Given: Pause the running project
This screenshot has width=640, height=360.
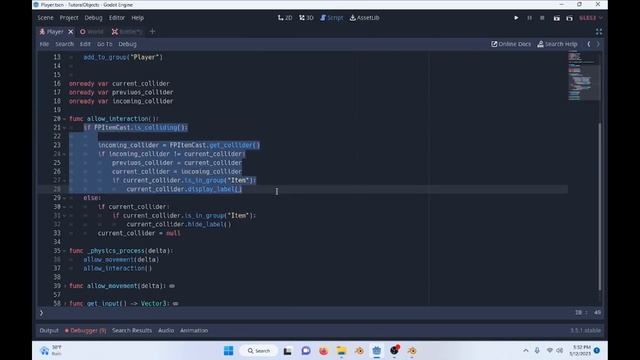Looking at the screenshot, I should (529, 18).
